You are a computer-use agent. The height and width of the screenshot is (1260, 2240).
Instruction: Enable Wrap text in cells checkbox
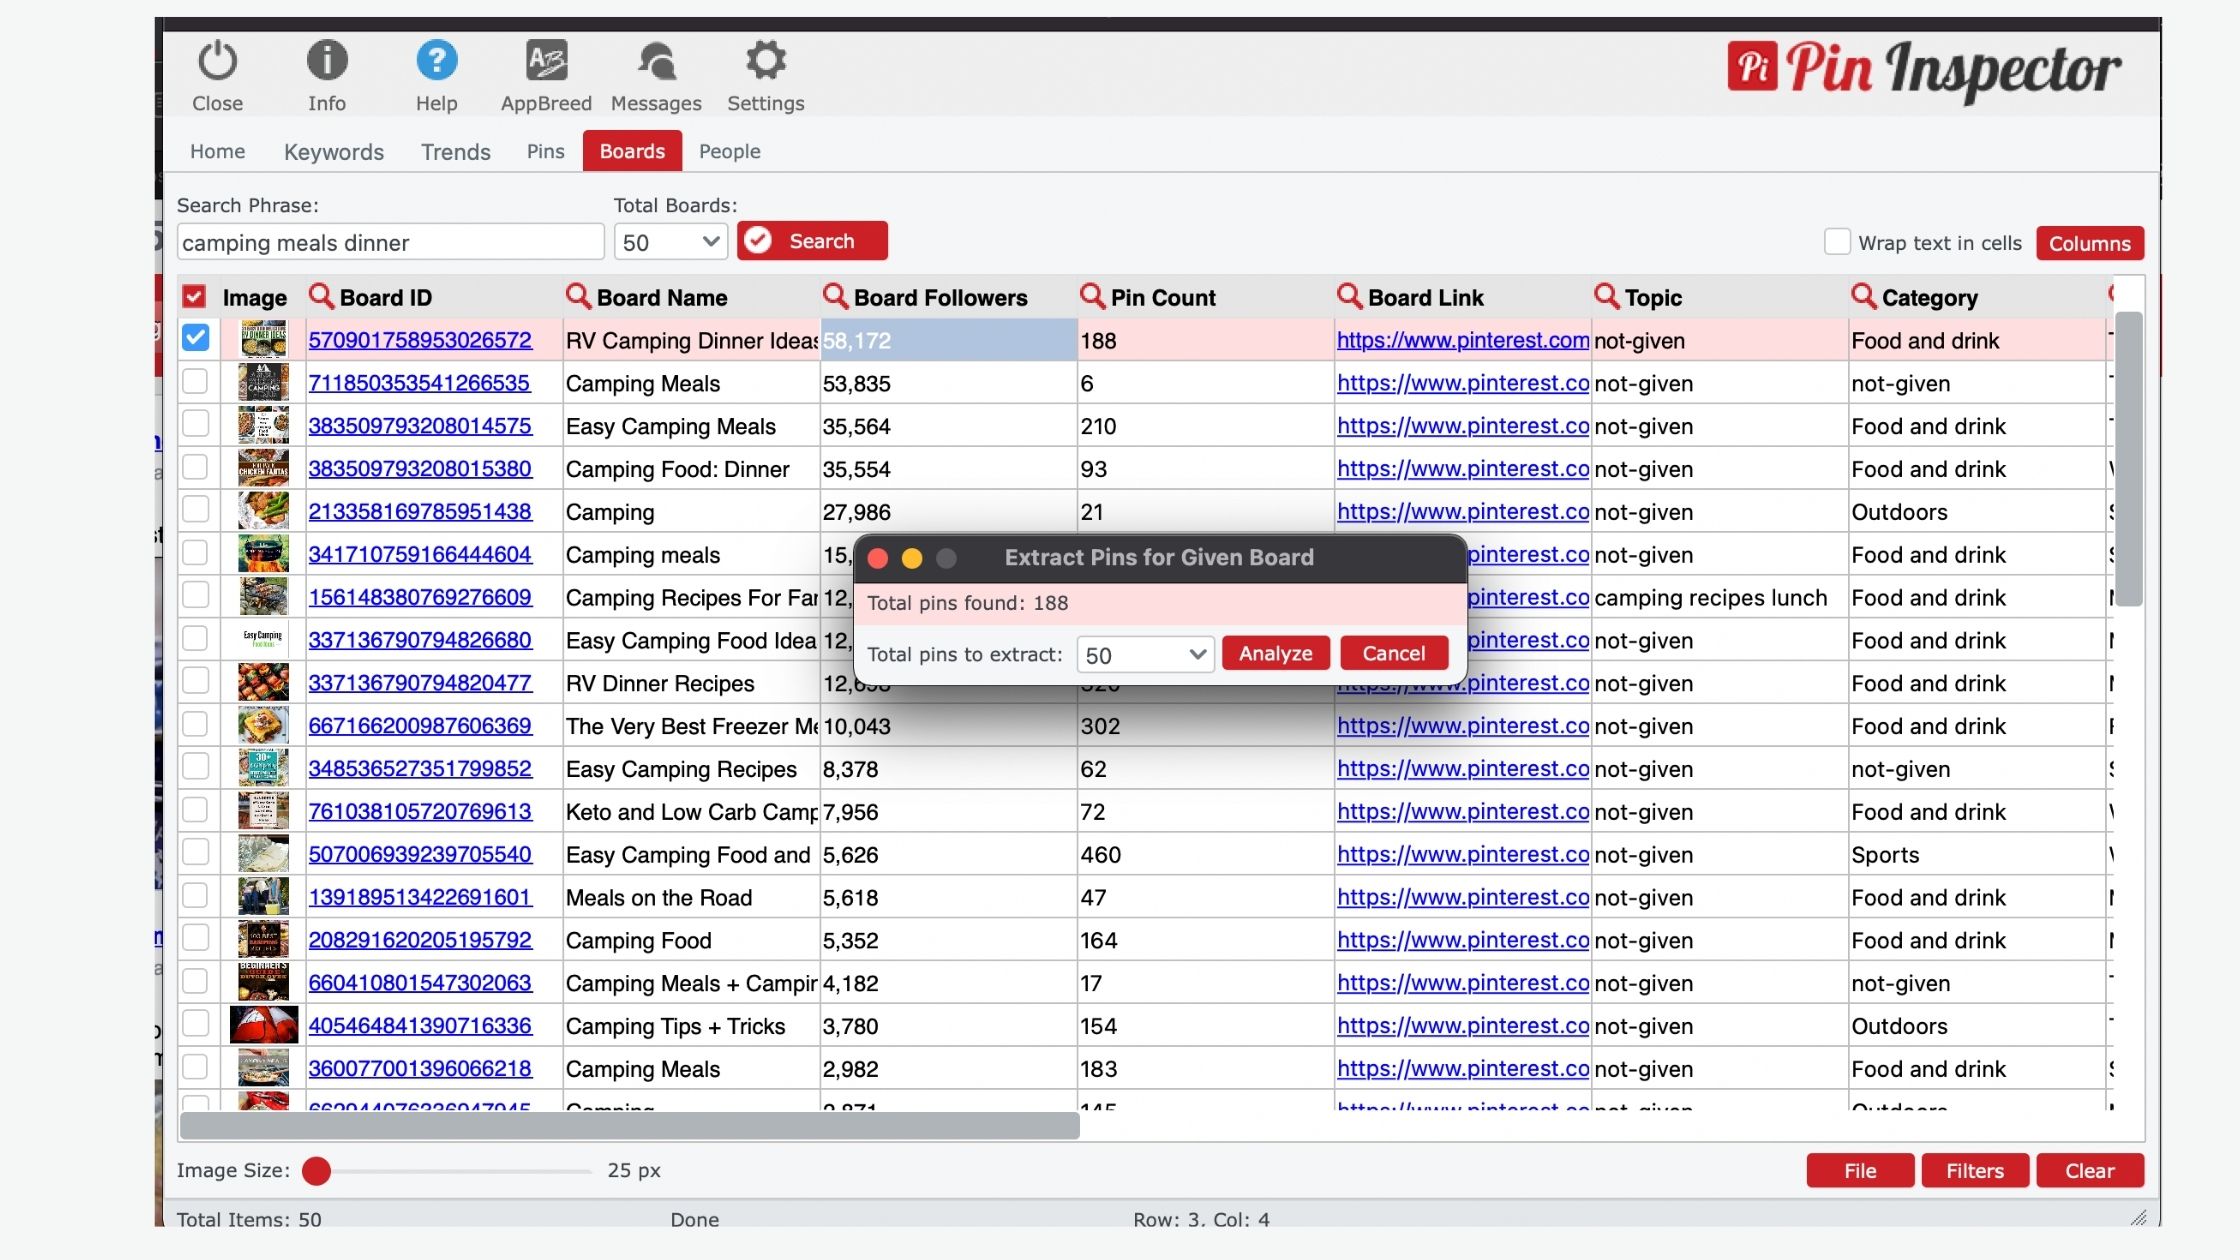click(1837, 242)
